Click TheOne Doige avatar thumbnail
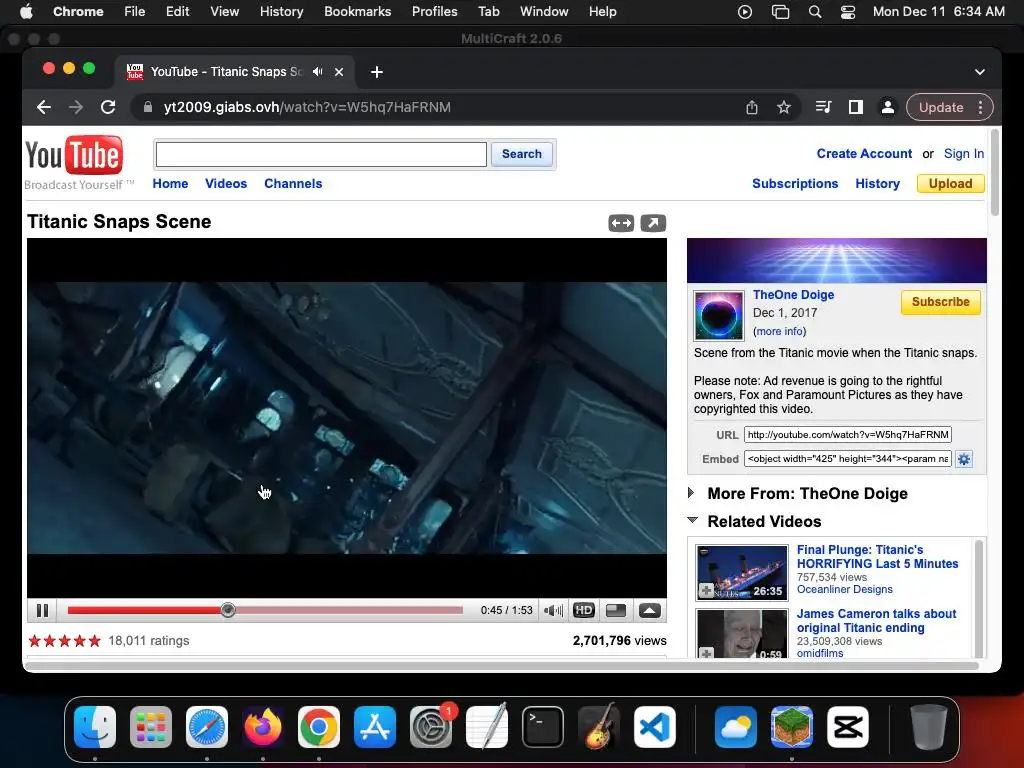The height and width of the screenshot is (768, 1024). 718,316
